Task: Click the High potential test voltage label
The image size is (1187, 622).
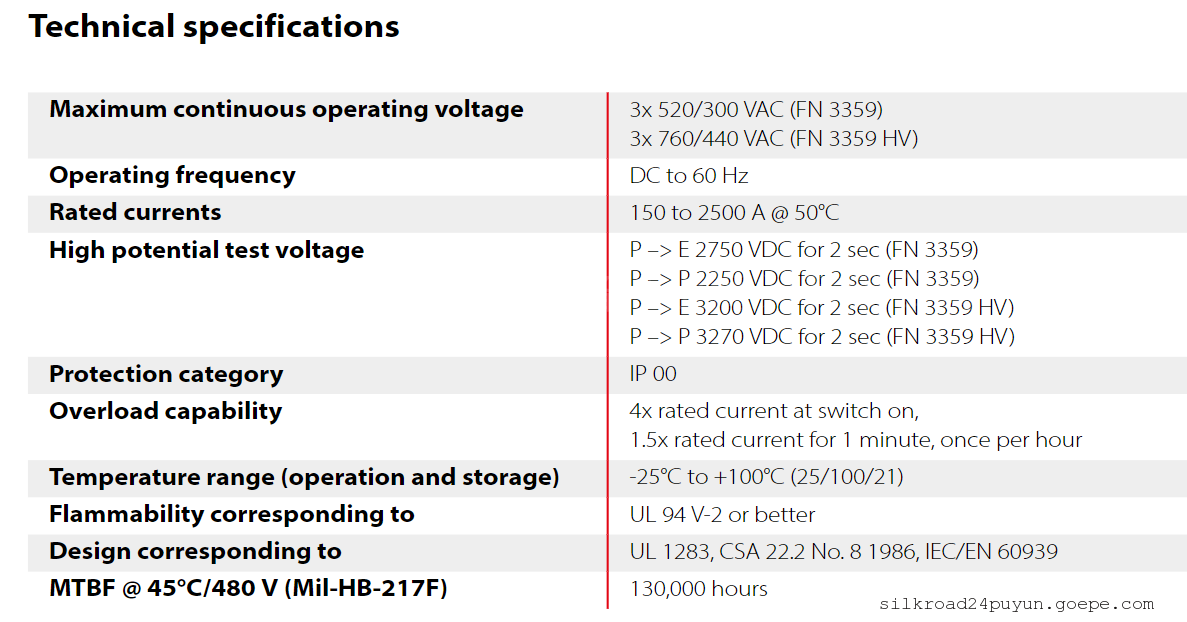Action: (206, 250)
